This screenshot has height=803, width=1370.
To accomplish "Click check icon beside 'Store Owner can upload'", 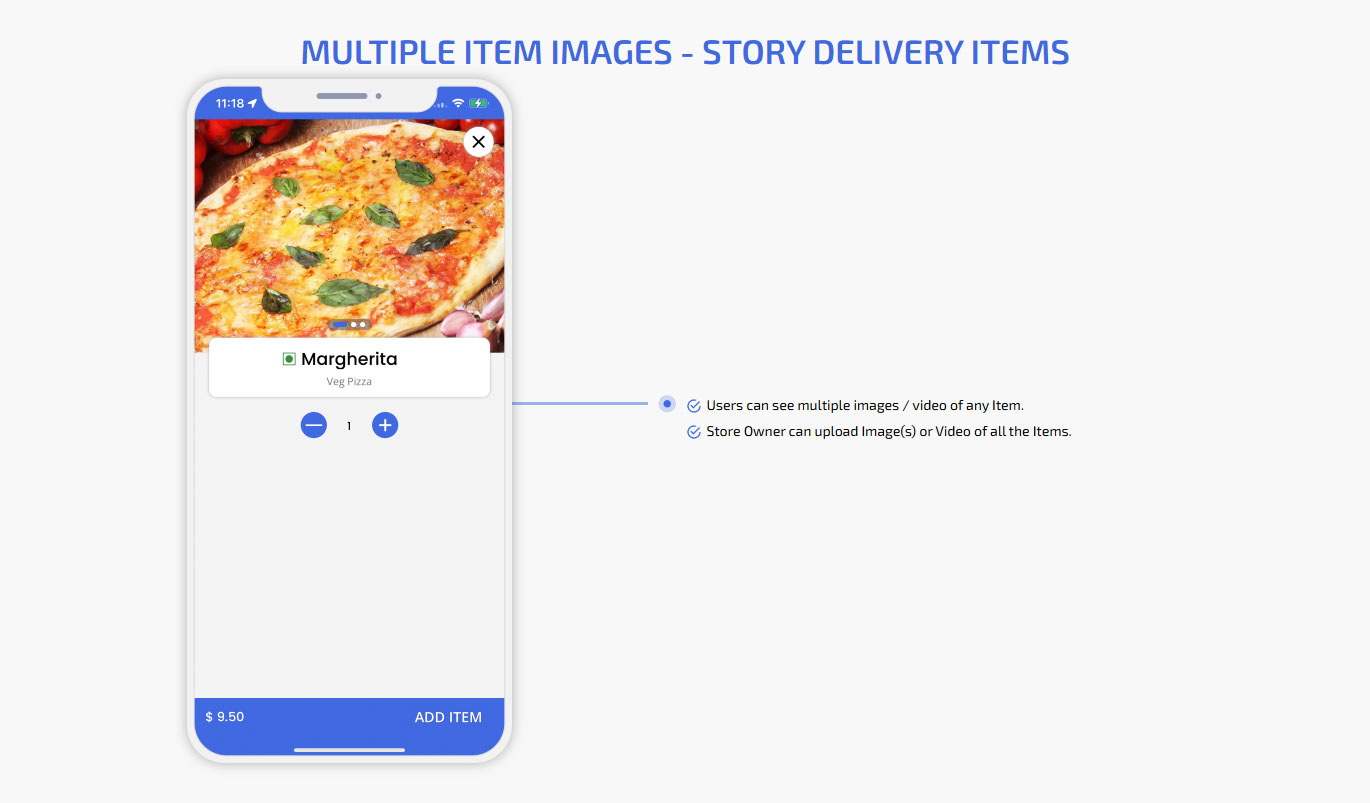I will point(694,432).
